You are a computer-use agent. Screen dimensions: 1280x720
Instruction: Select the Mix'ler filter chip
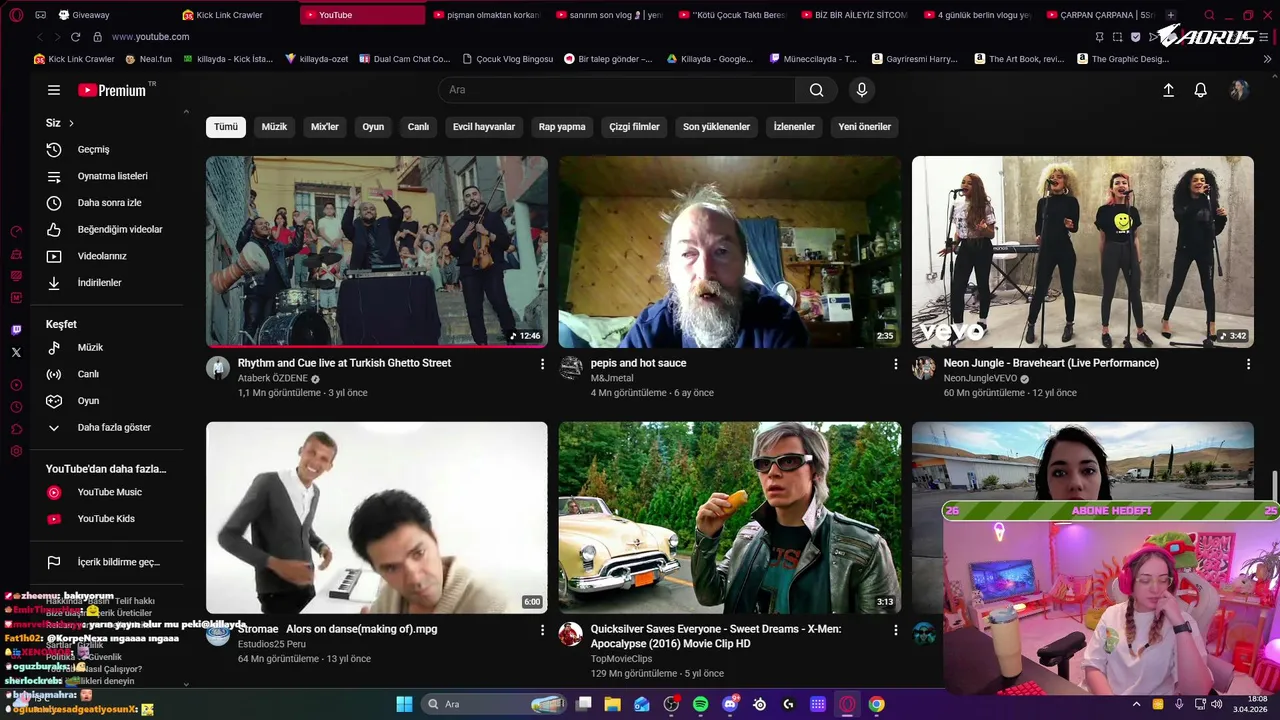click(325, 127)
